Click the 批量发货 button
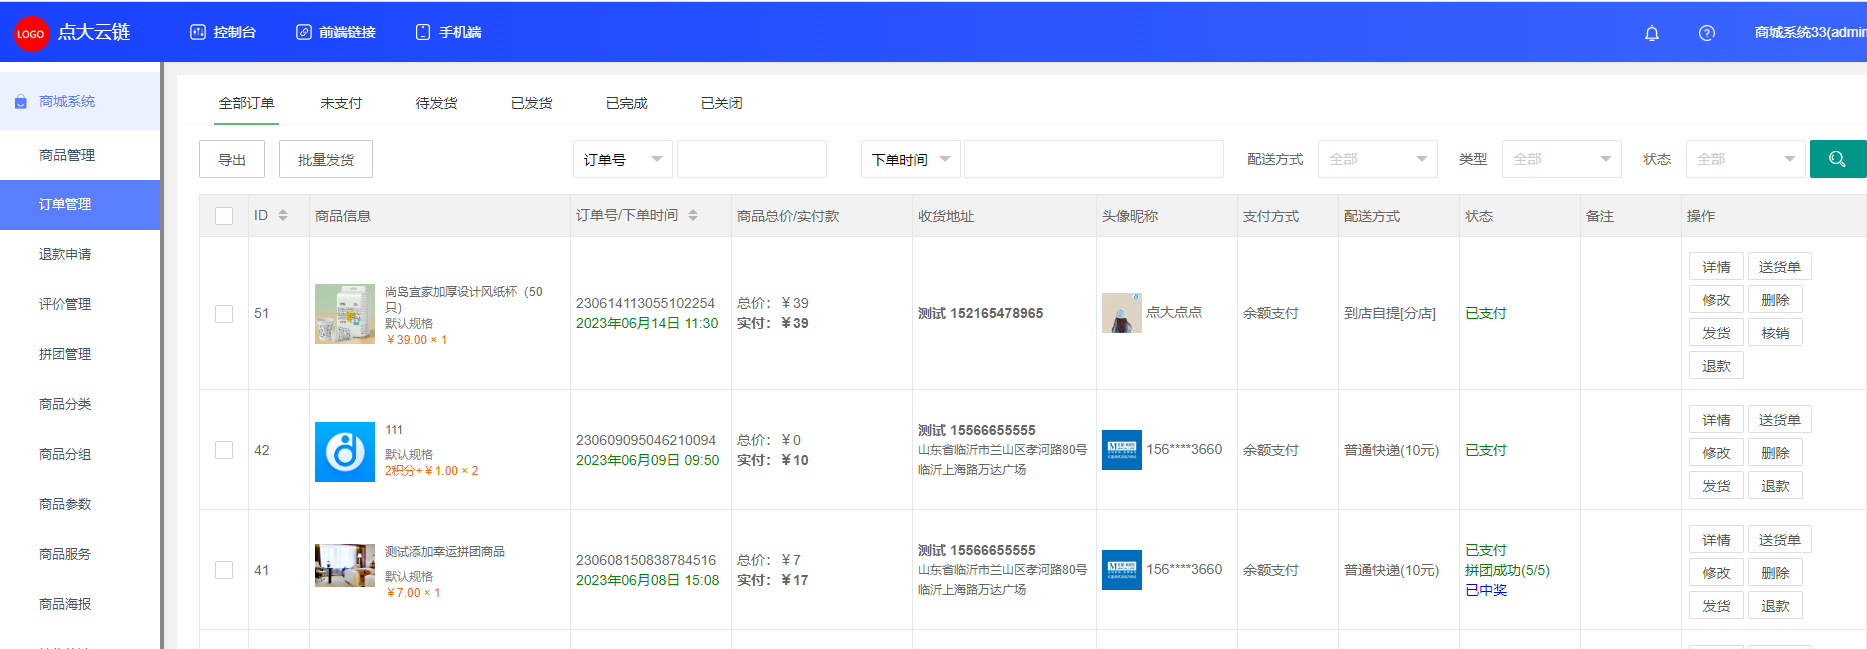The width and height of the screenshot is (1867, 649). [326, 159]
